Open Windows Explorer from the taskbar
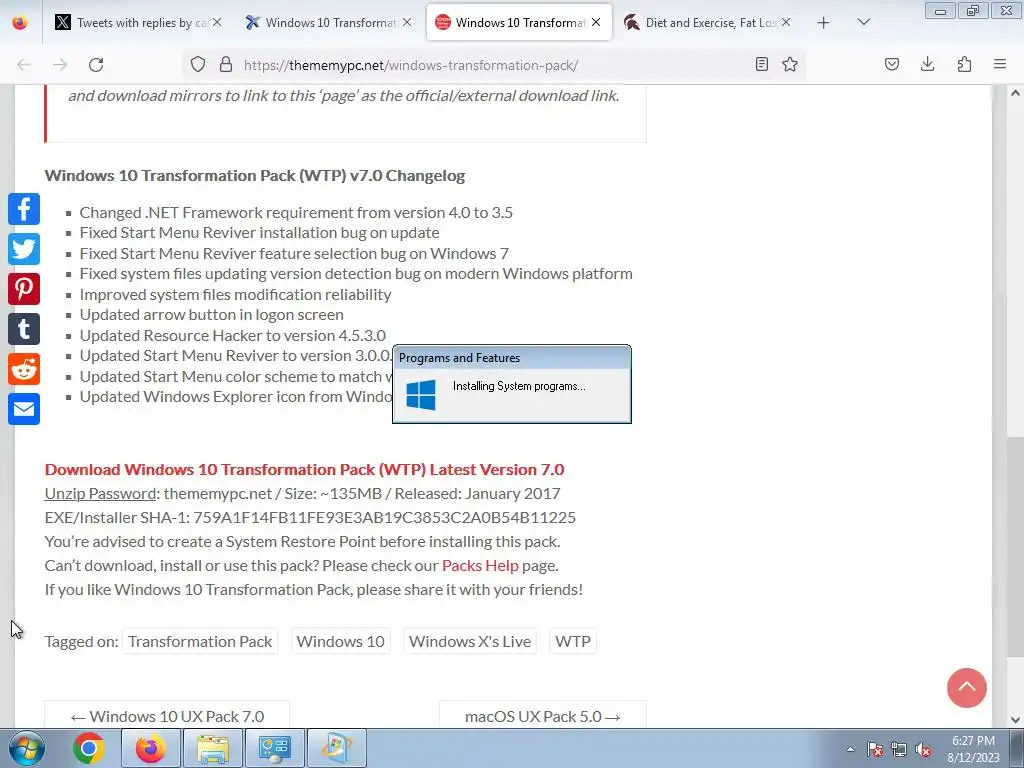 [x=213, y=748]
